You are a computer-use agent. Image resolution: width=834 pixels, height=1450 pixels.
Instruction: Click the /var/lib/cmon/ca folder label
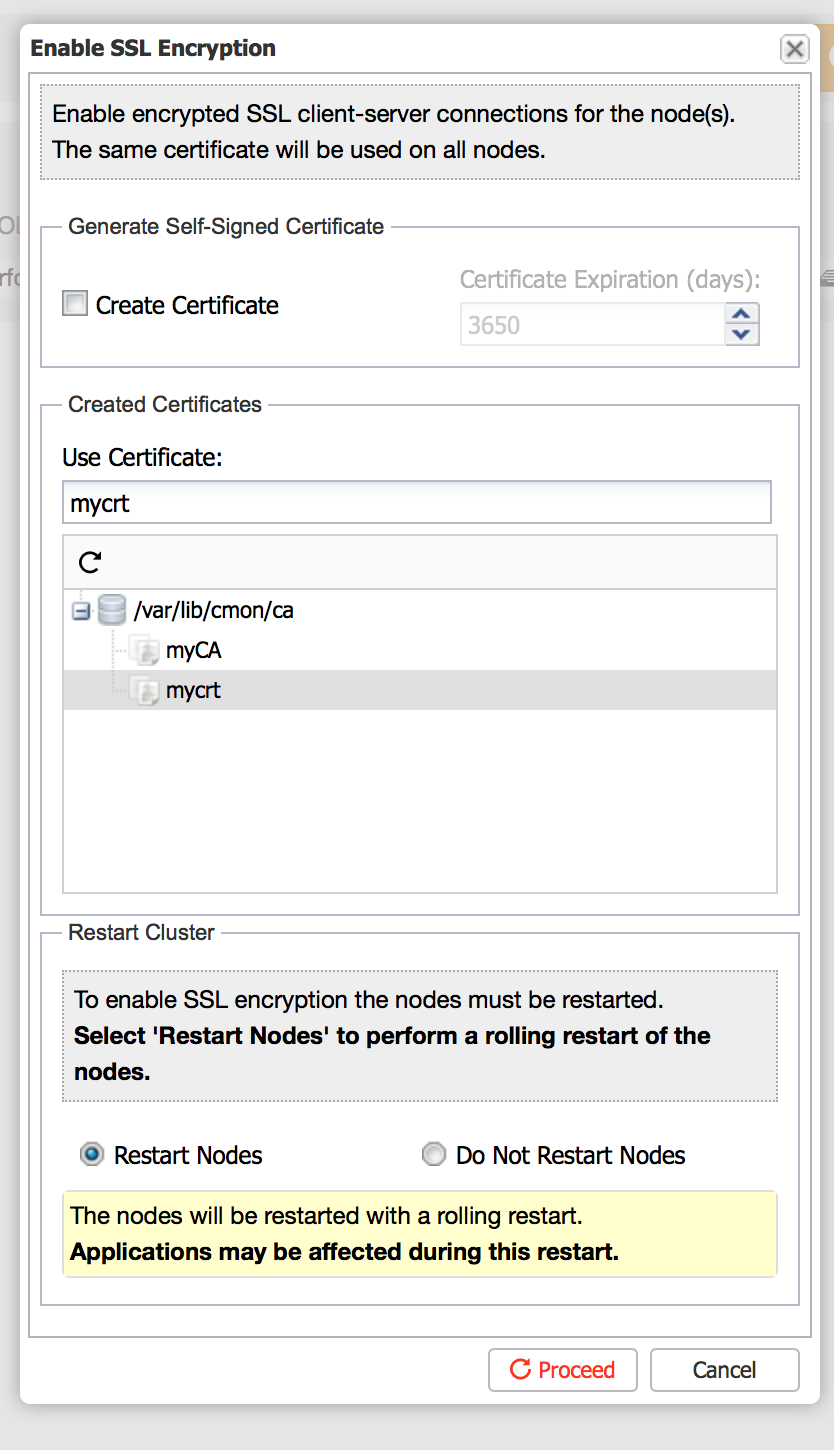pos(214,610)
